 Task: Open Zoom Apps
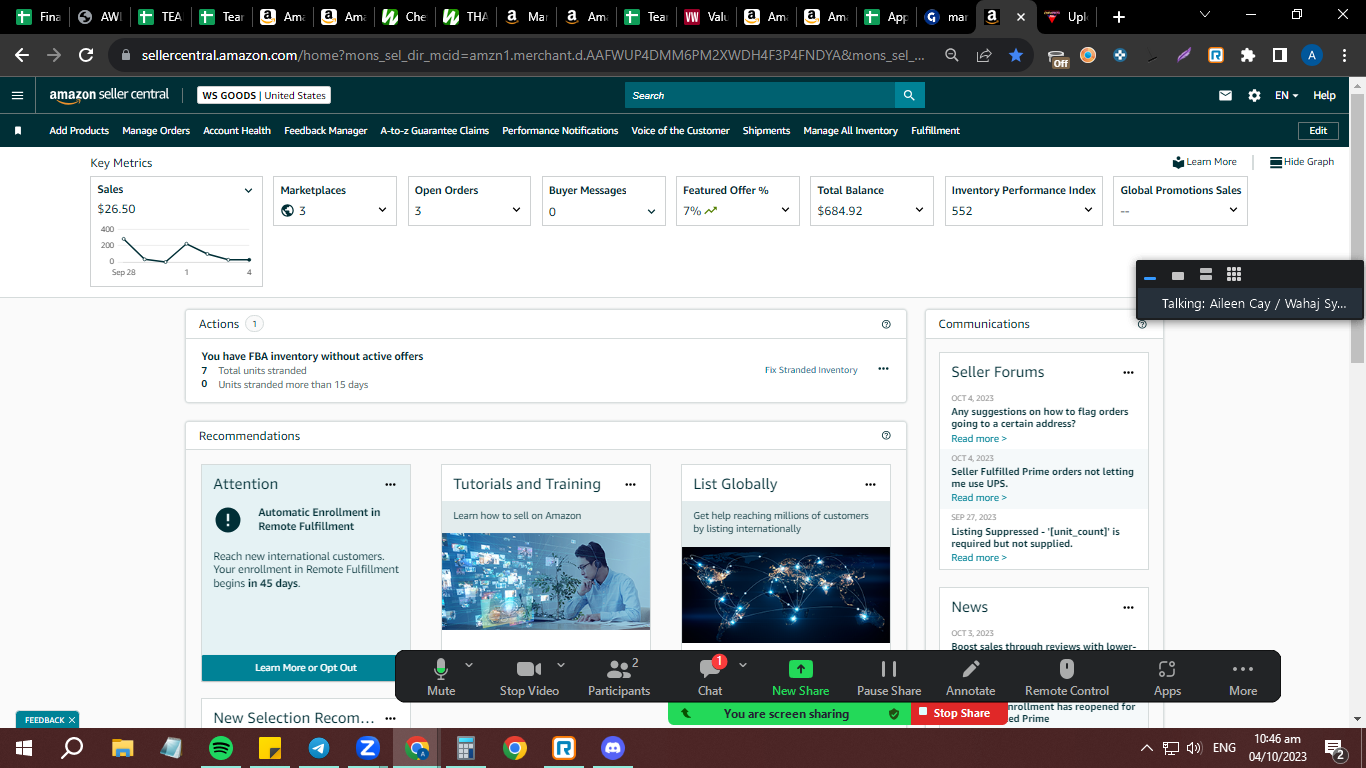click(x=1167, y=677)
